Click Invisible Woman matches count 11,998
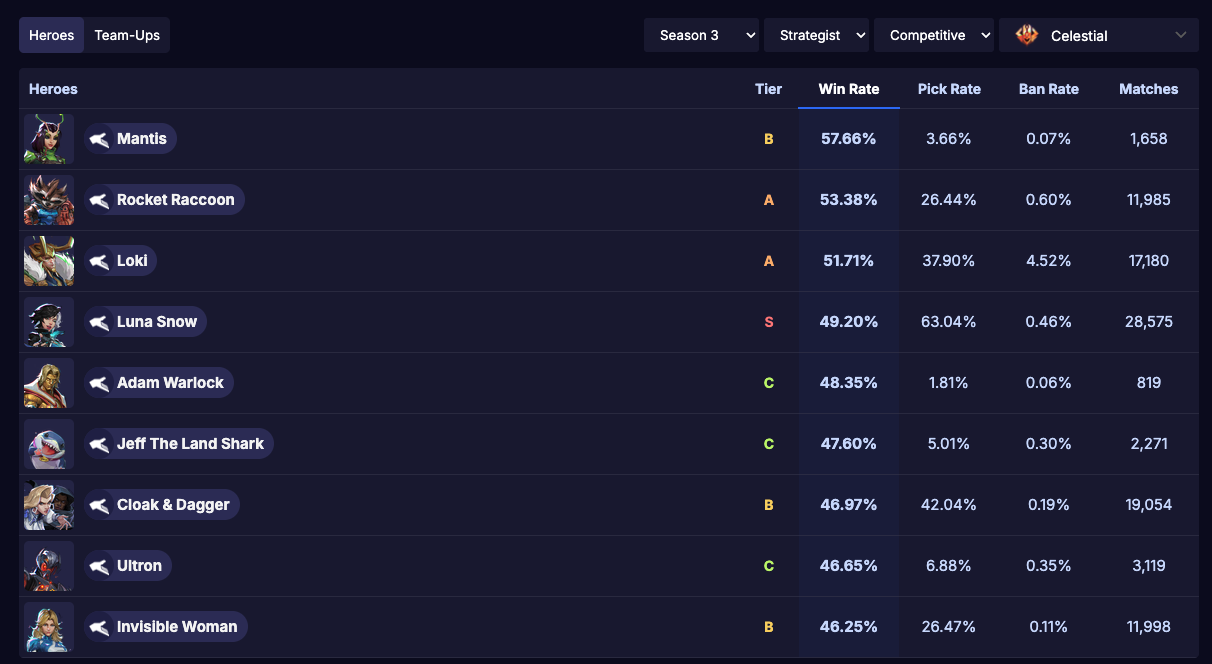The height and width of the screenshot is (664, 1212). coord(1149,627)
